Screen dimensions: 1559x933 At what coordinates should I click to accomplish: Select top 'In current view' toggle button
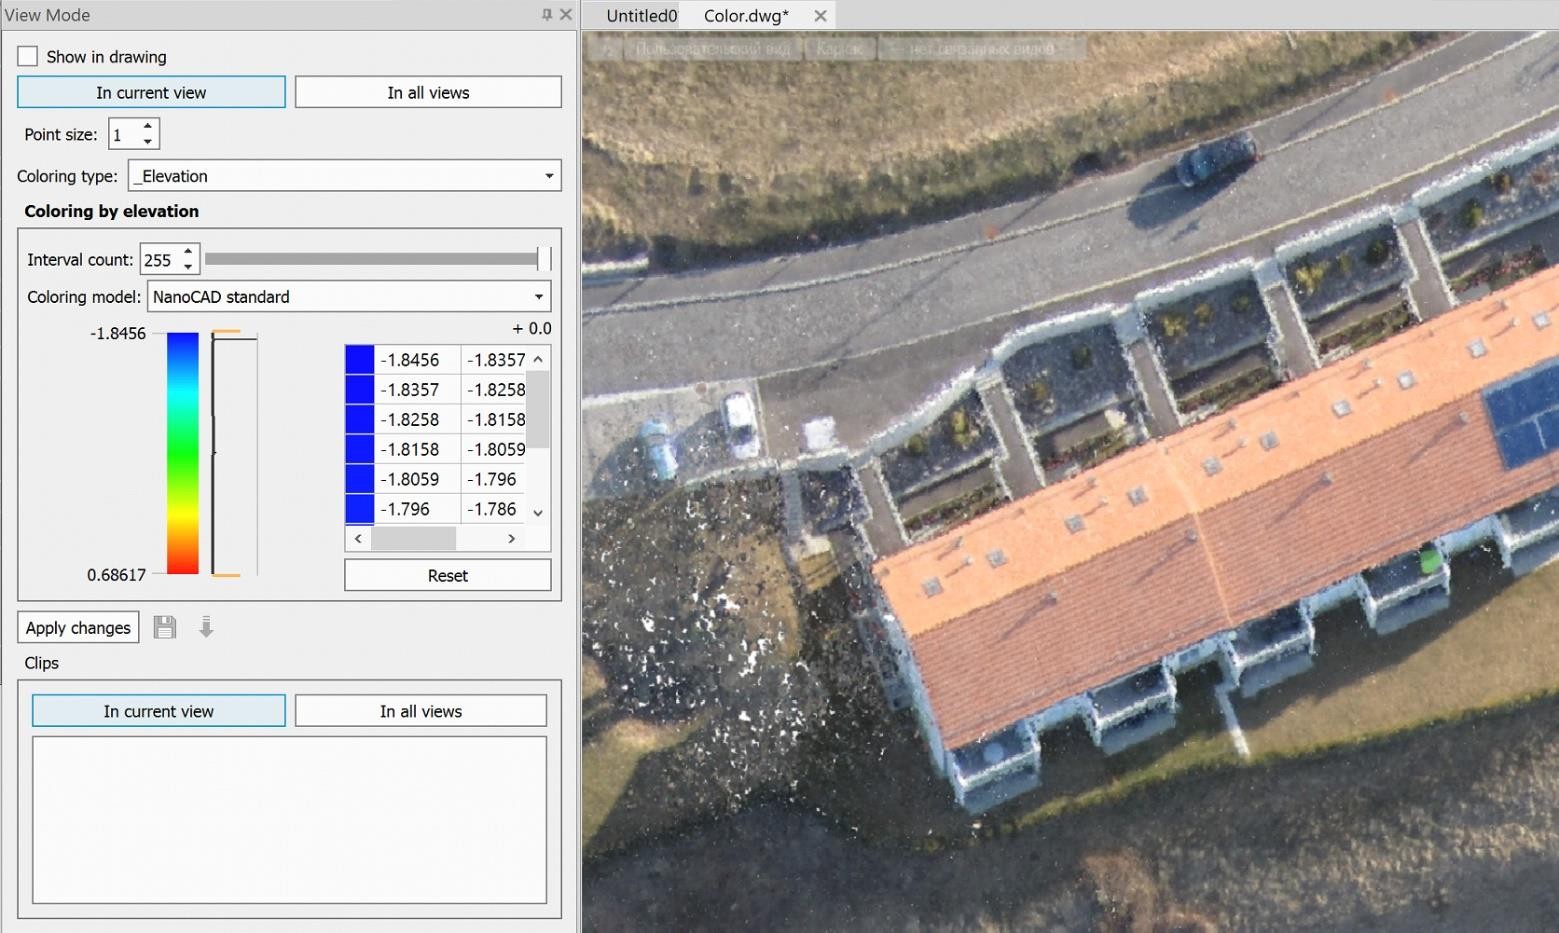point(151,92)
